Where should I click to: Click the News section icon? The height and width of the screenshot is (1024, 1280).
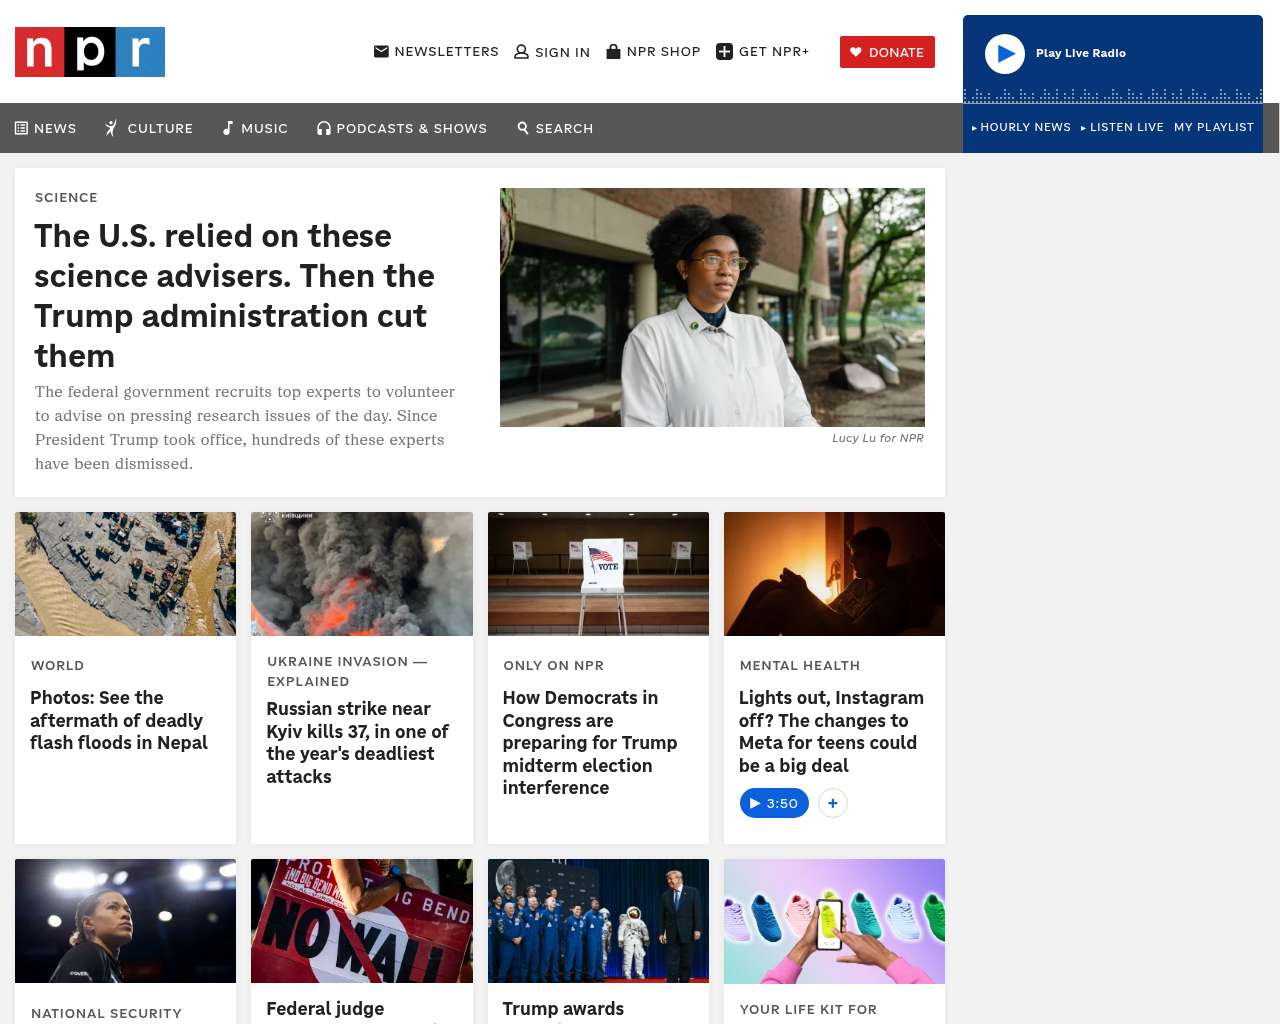pyautogui.click(x=21, y=128)
